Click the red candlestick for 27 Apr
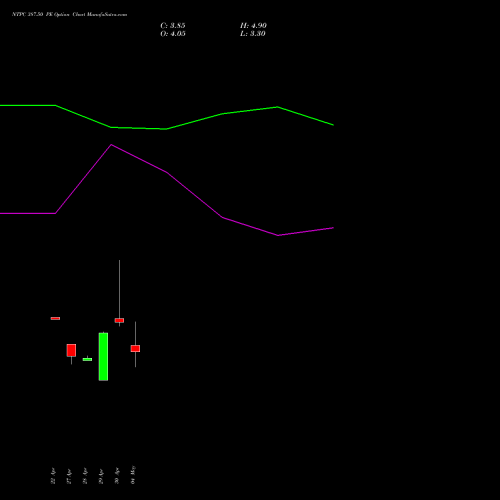Image resolution: width=500 pixels, height=500 pixels. [x=71, y=350]
